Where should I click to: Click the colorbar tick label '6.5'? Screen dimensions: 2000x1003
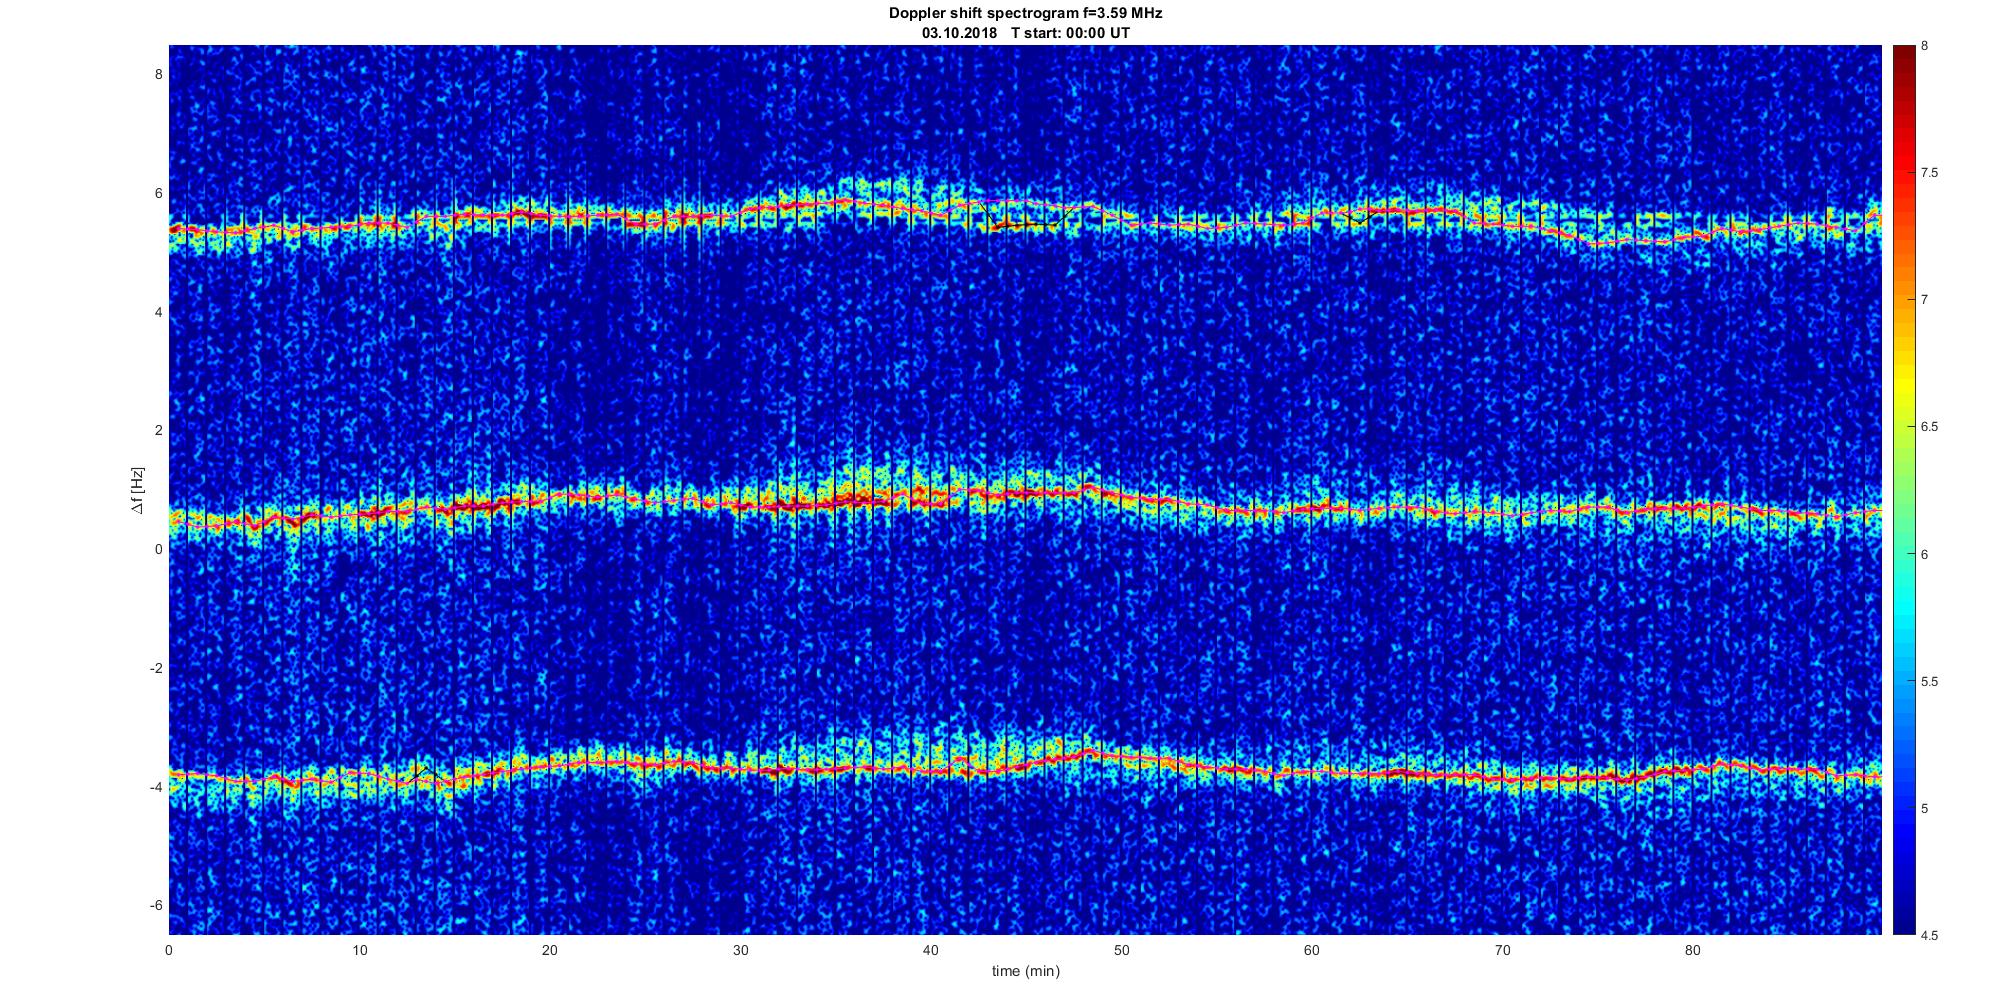1930,427
